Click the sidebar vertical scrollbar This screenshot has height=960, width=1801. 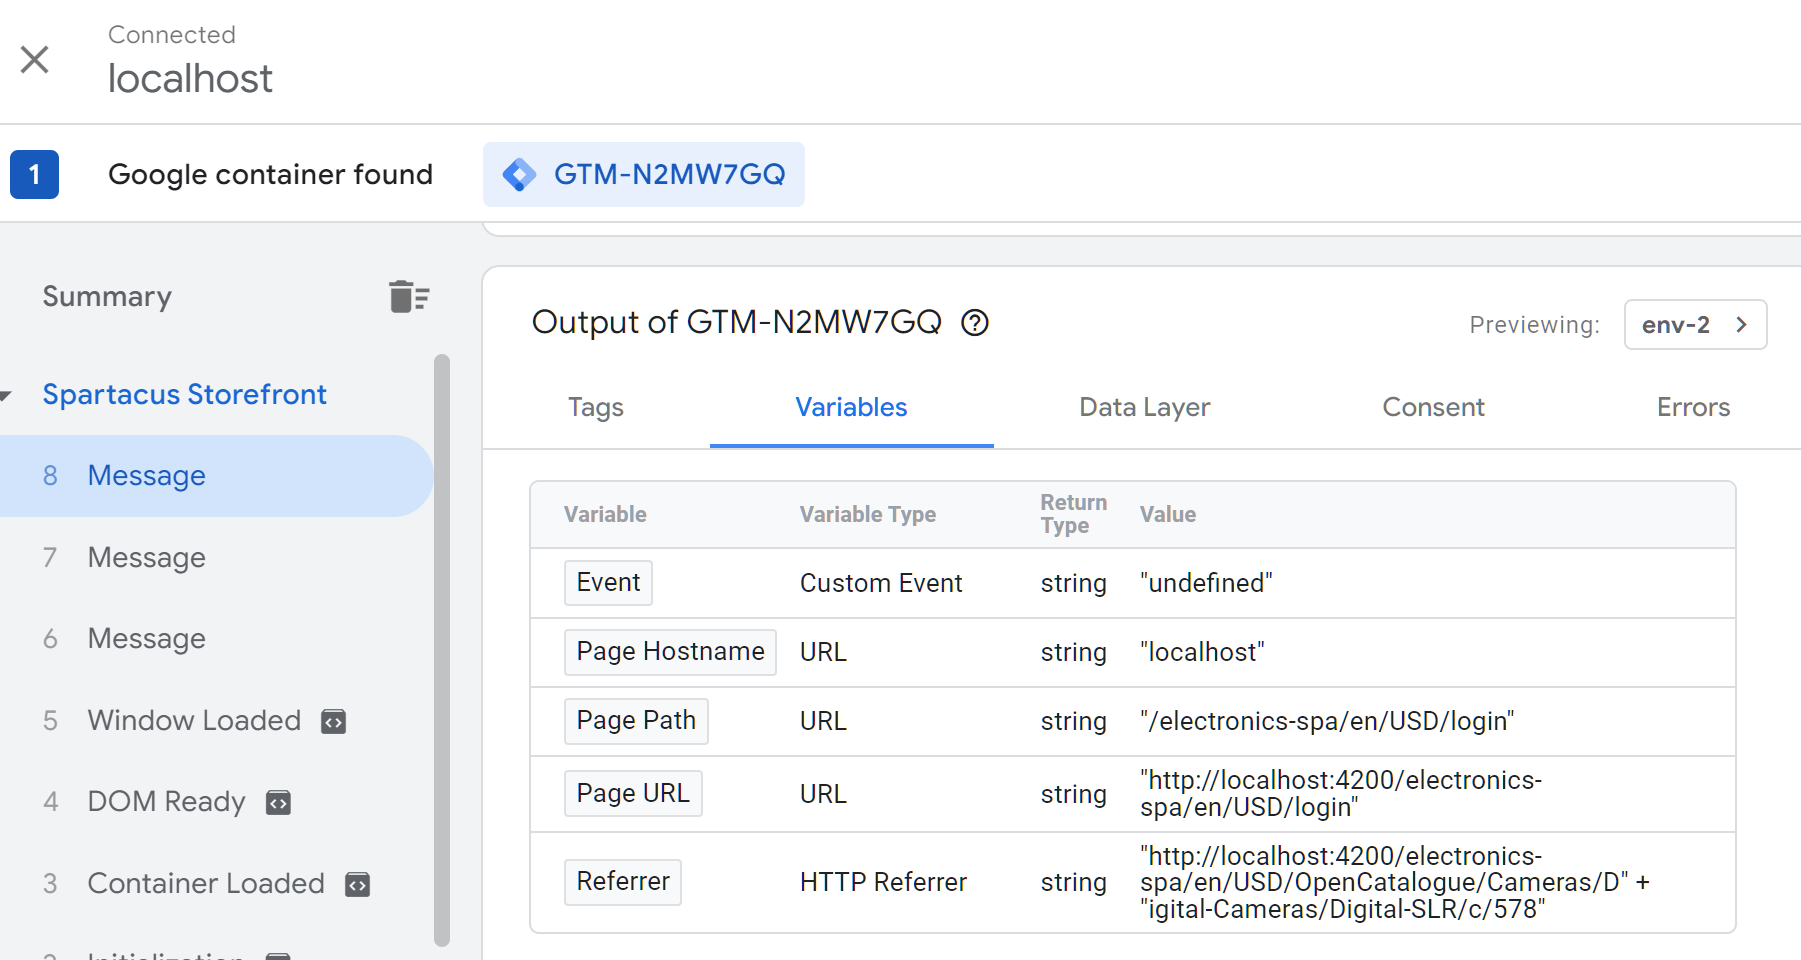pos(442,650)
